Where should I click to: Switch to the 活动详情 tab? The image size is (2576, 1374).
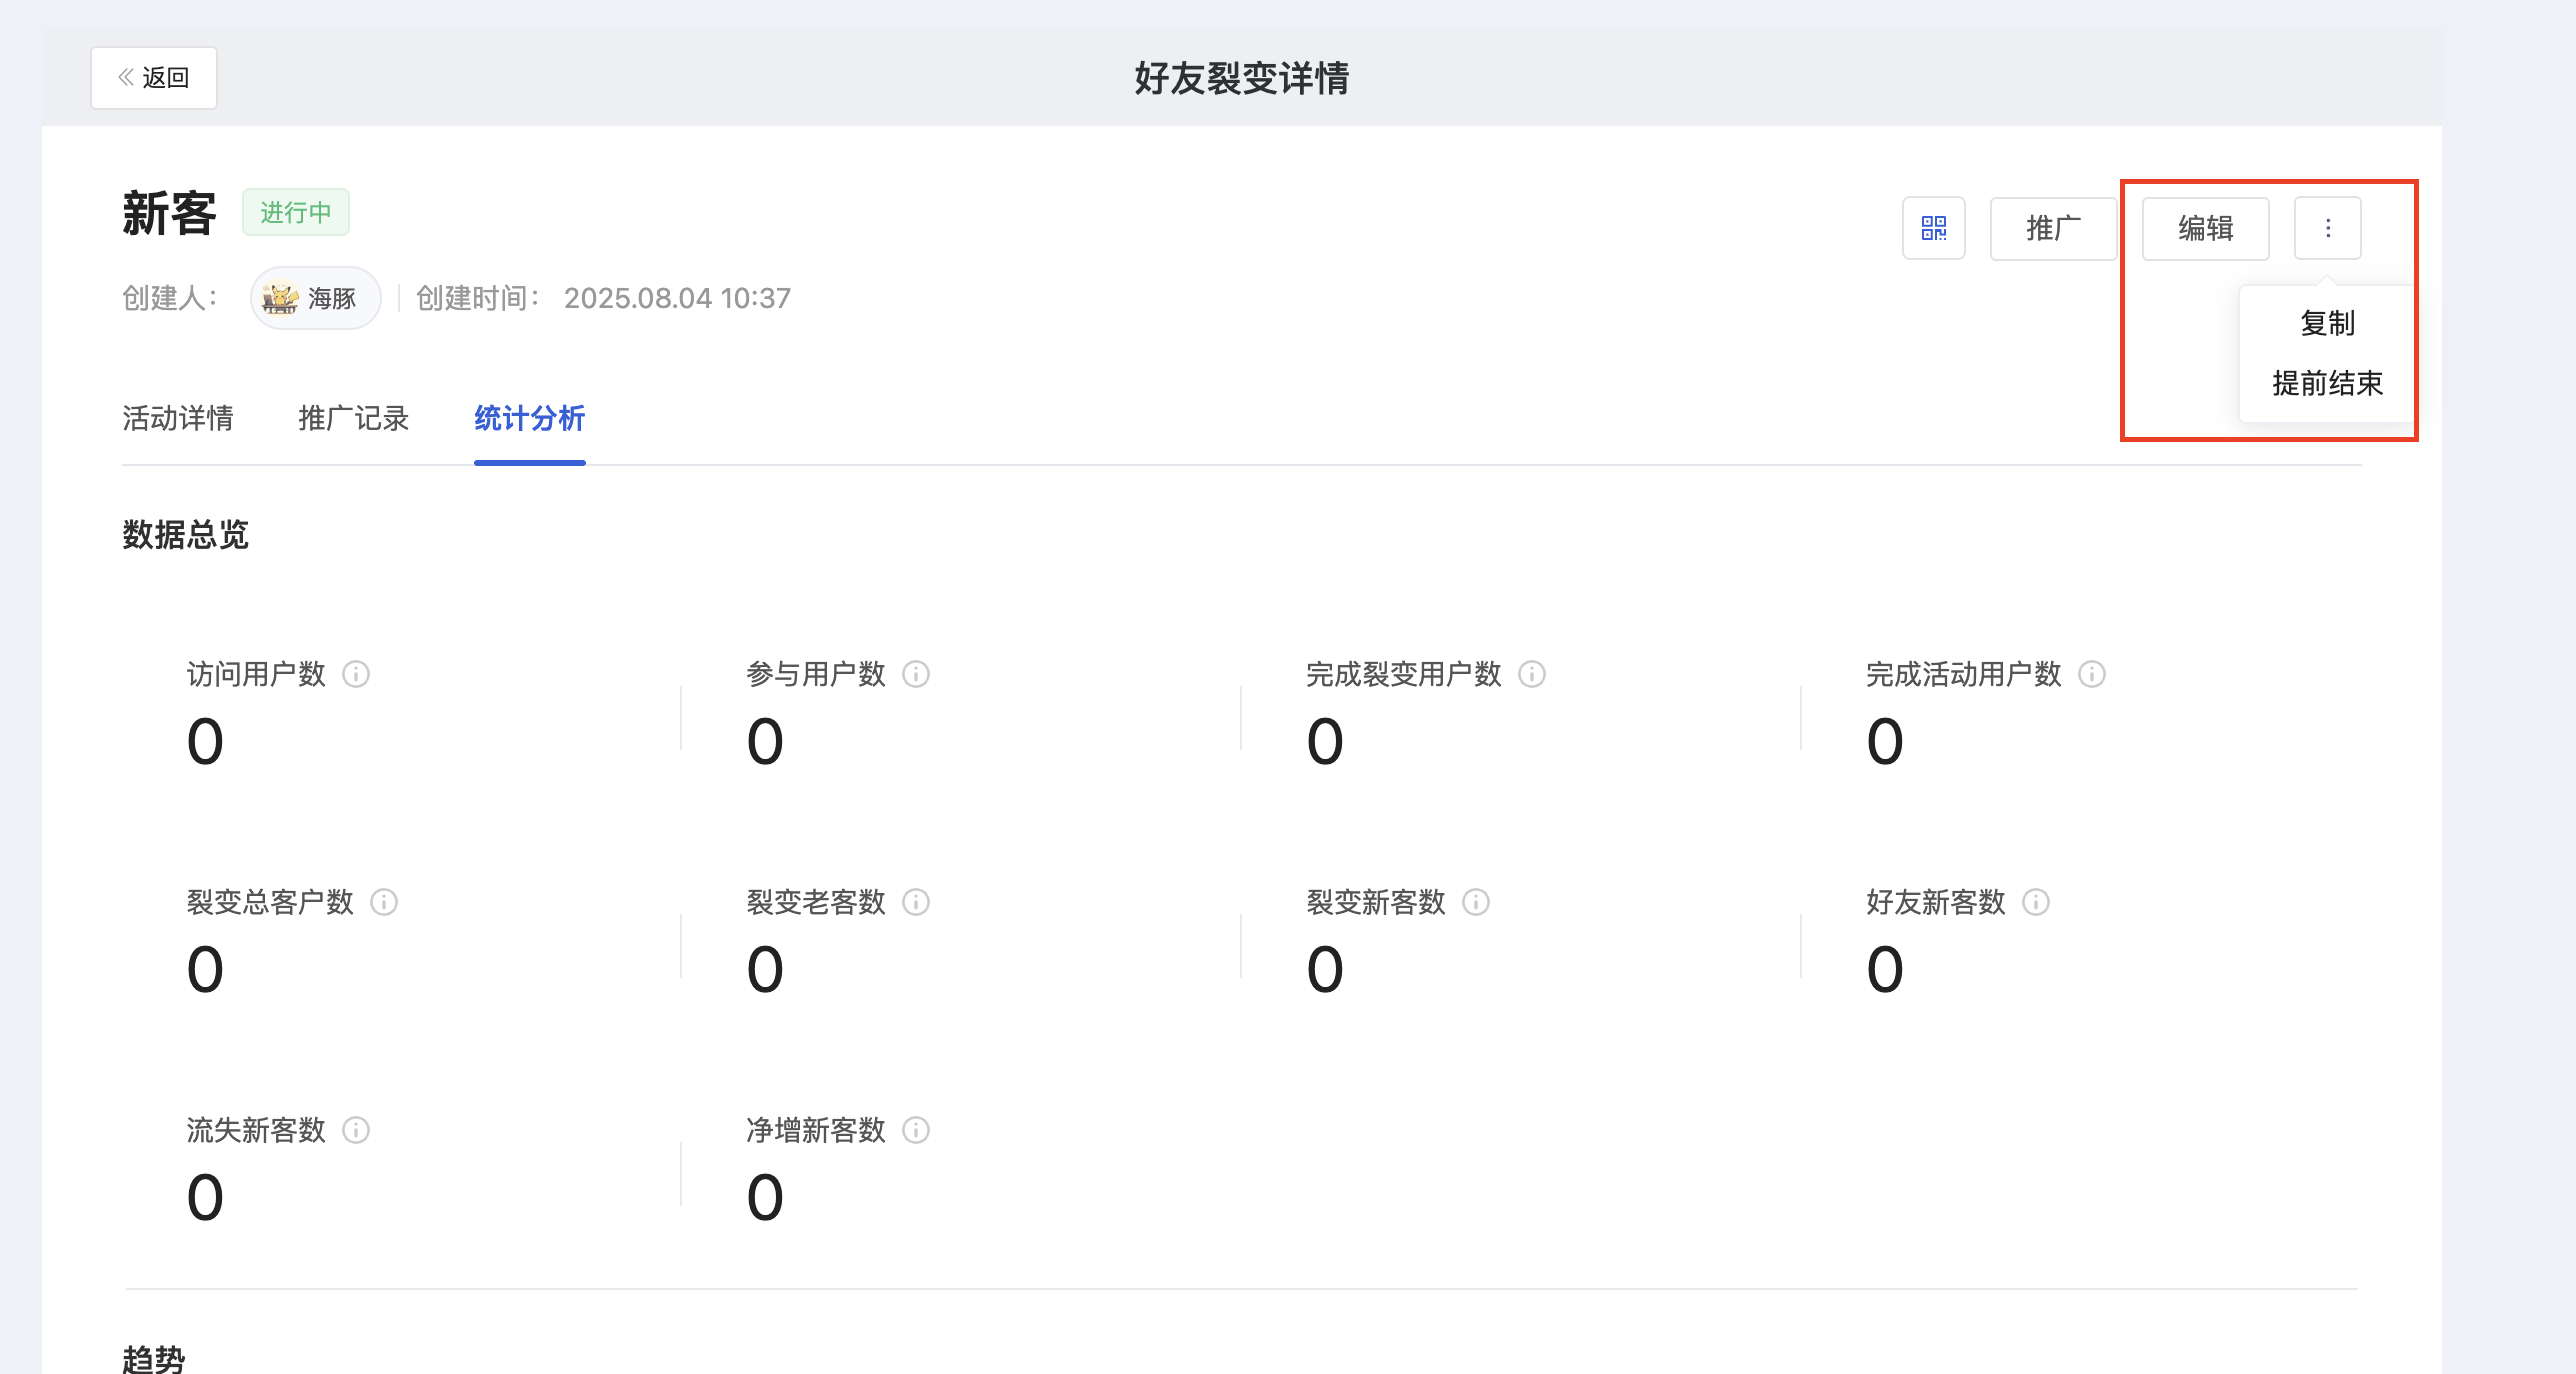click(178, 418)
